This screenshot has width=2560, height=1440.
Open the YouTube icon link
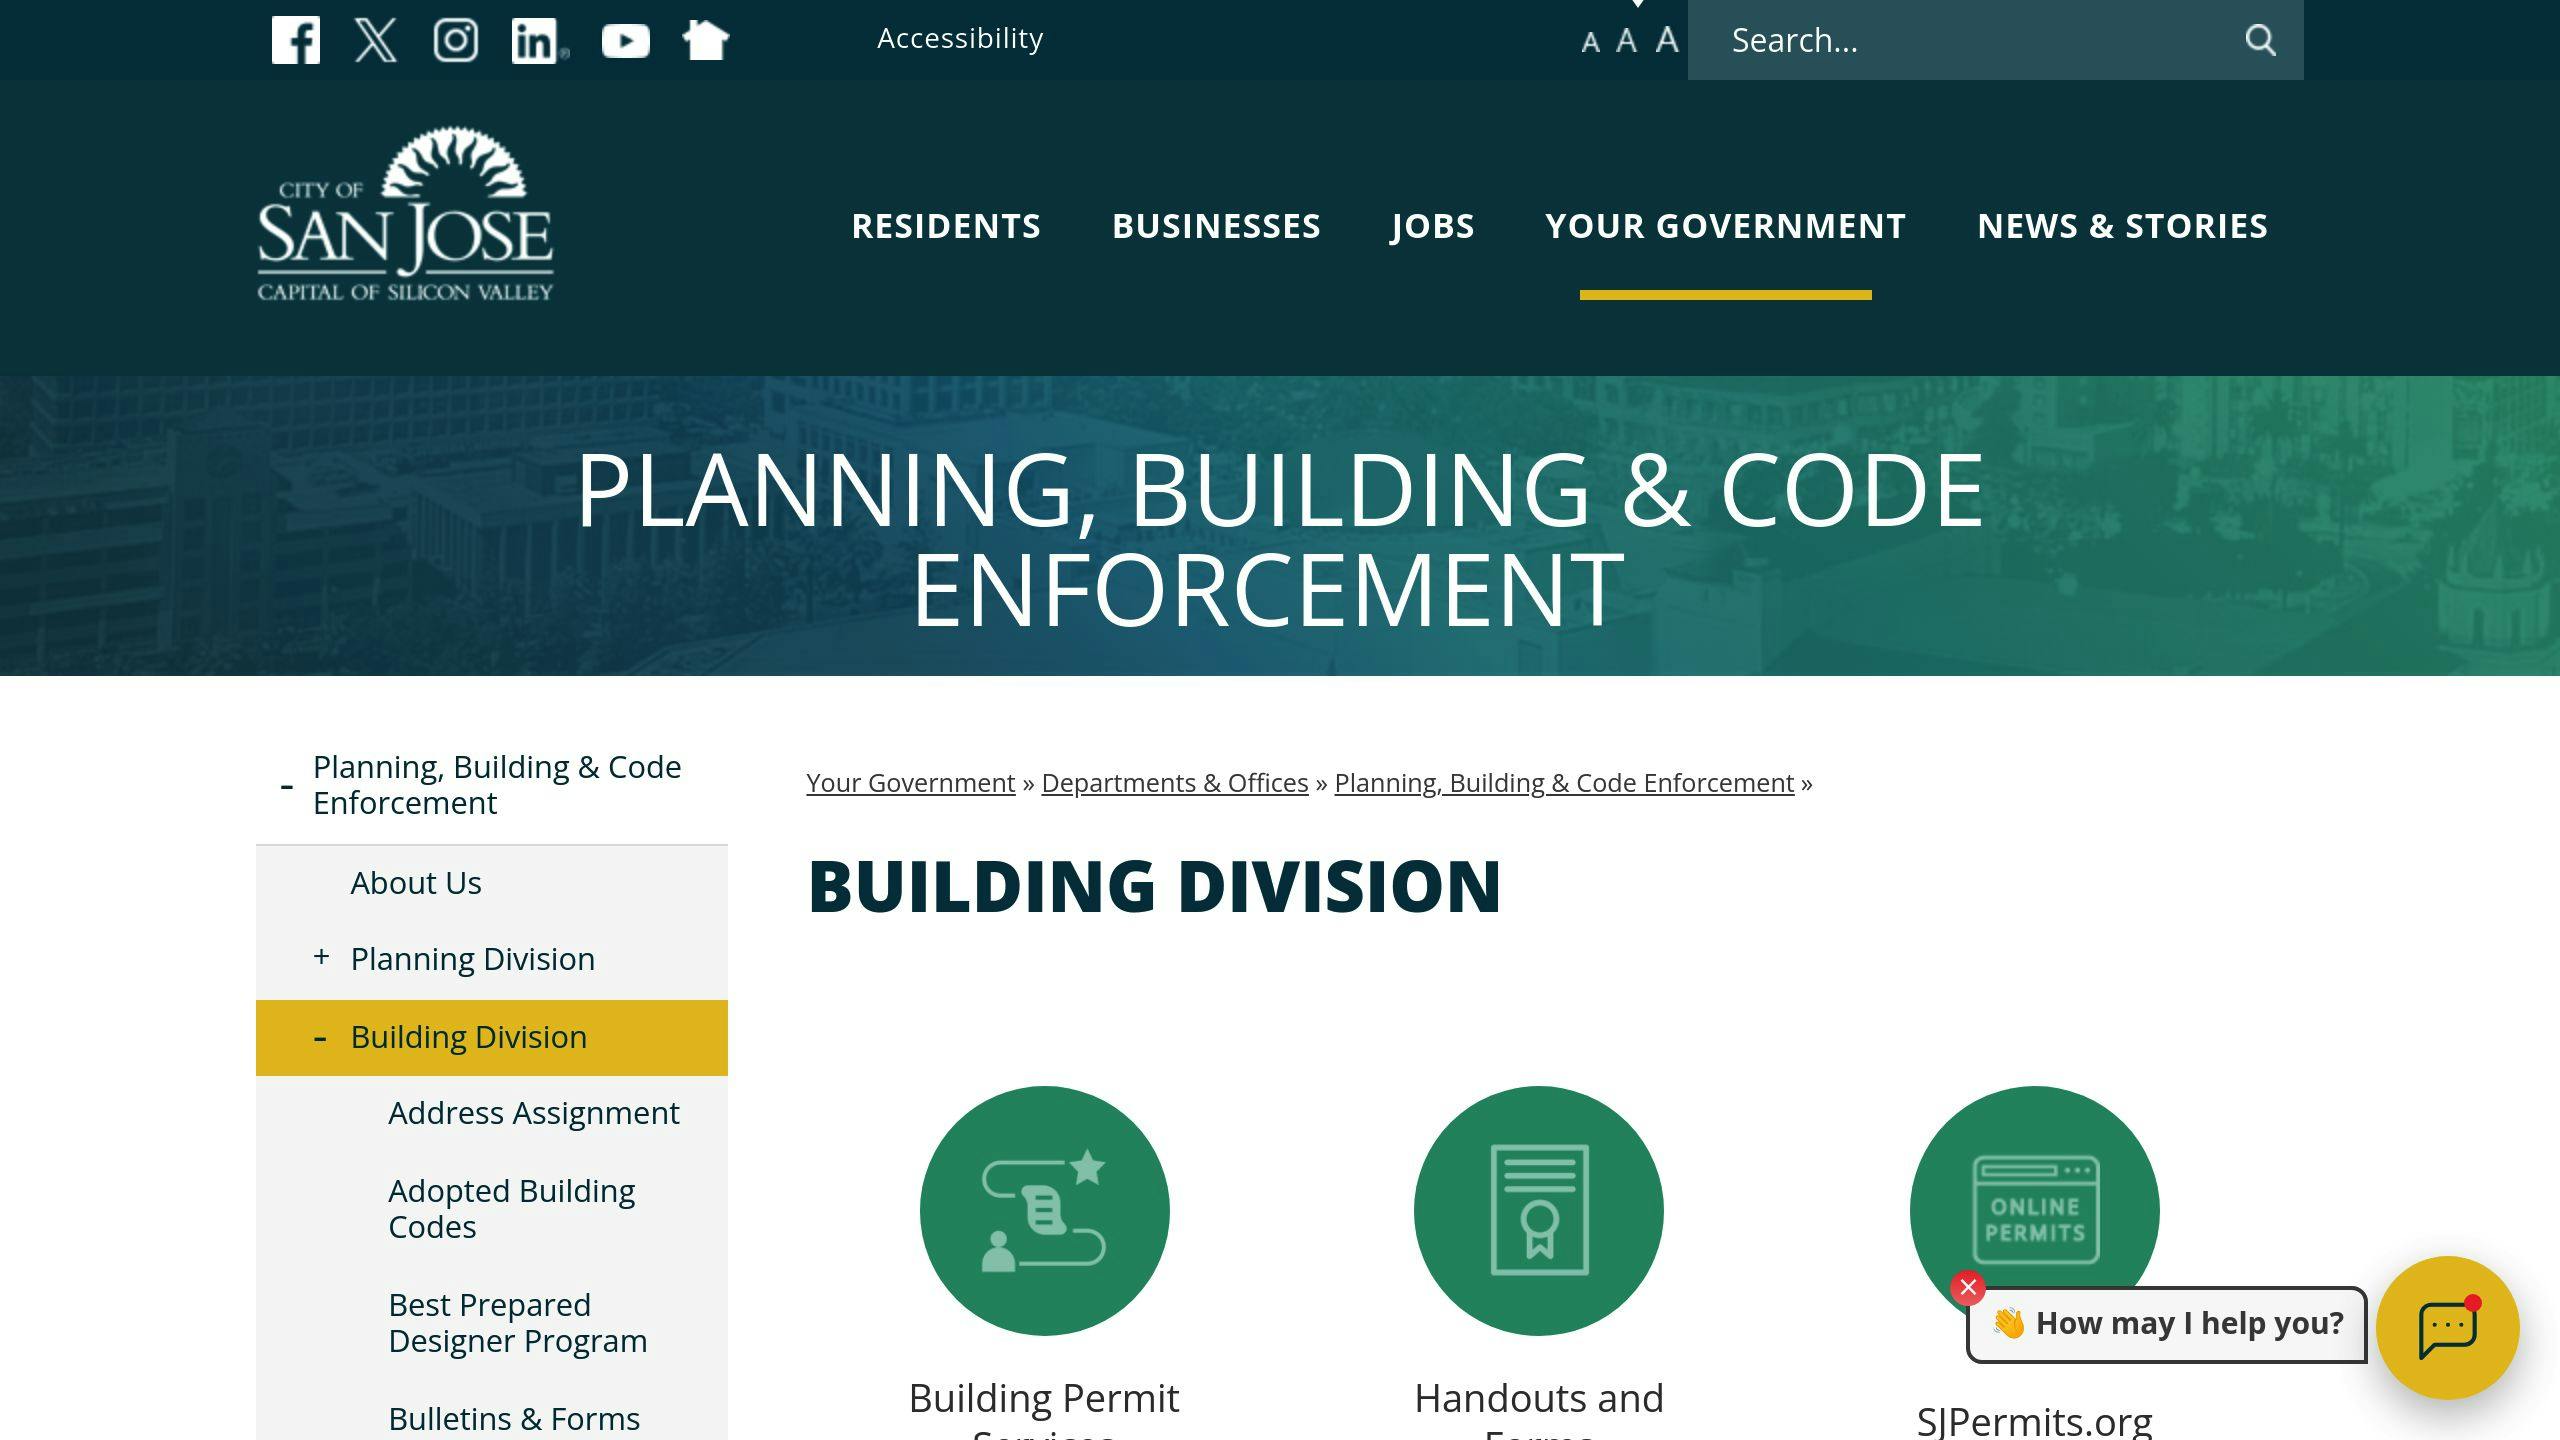coord(626,41)
